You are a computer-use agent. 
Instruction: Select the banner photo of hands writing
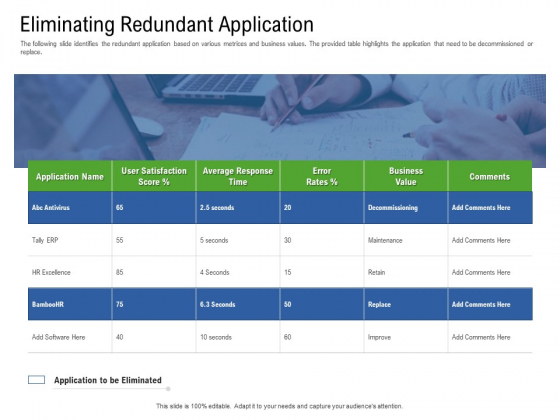pos(280,117)
